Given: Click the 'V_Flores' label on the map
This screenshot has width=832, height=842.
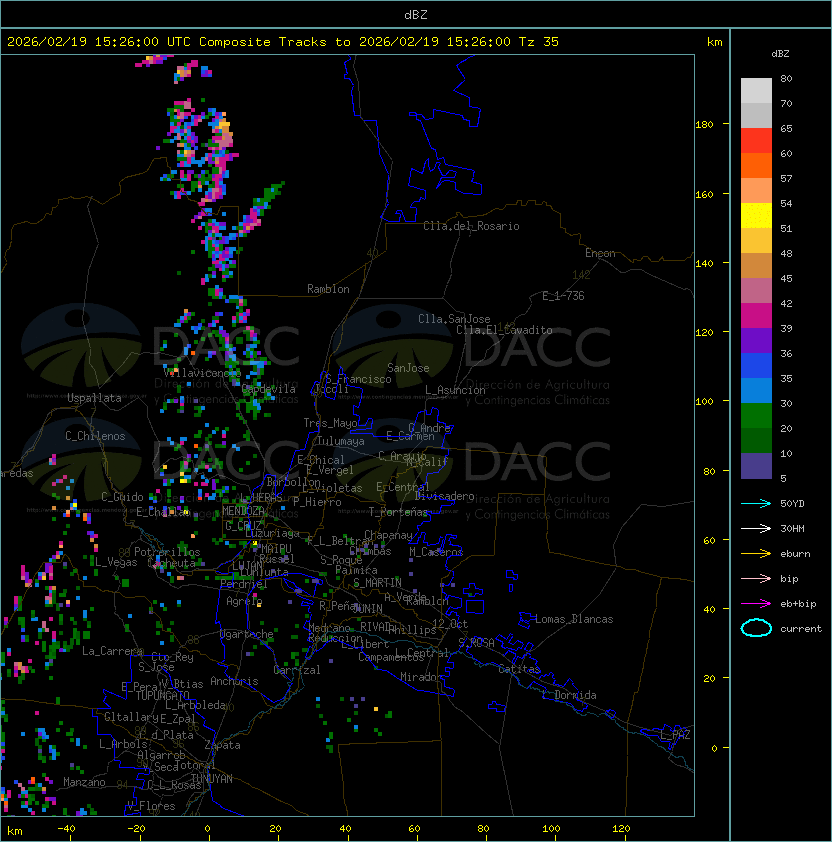Looking at the screenshot, I should click(x=151, y=806).
